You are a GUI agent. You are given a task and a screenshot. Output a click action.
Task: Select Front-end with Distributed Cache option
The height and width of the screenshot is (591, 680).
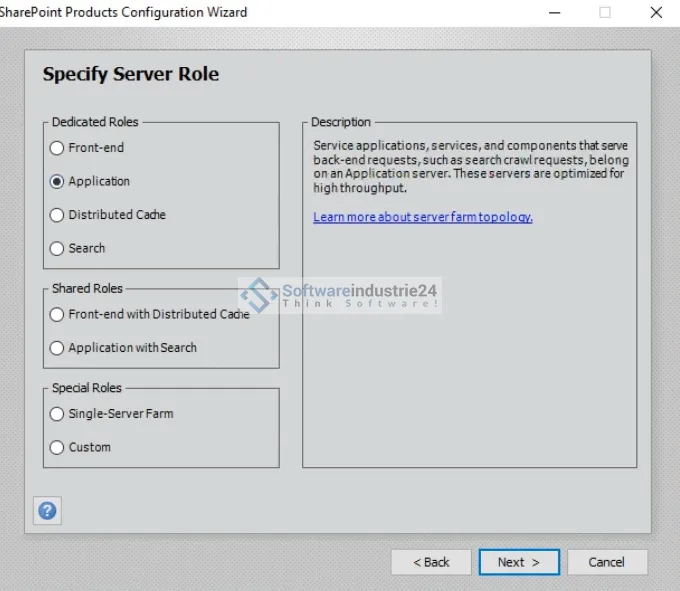coord(57,314)
